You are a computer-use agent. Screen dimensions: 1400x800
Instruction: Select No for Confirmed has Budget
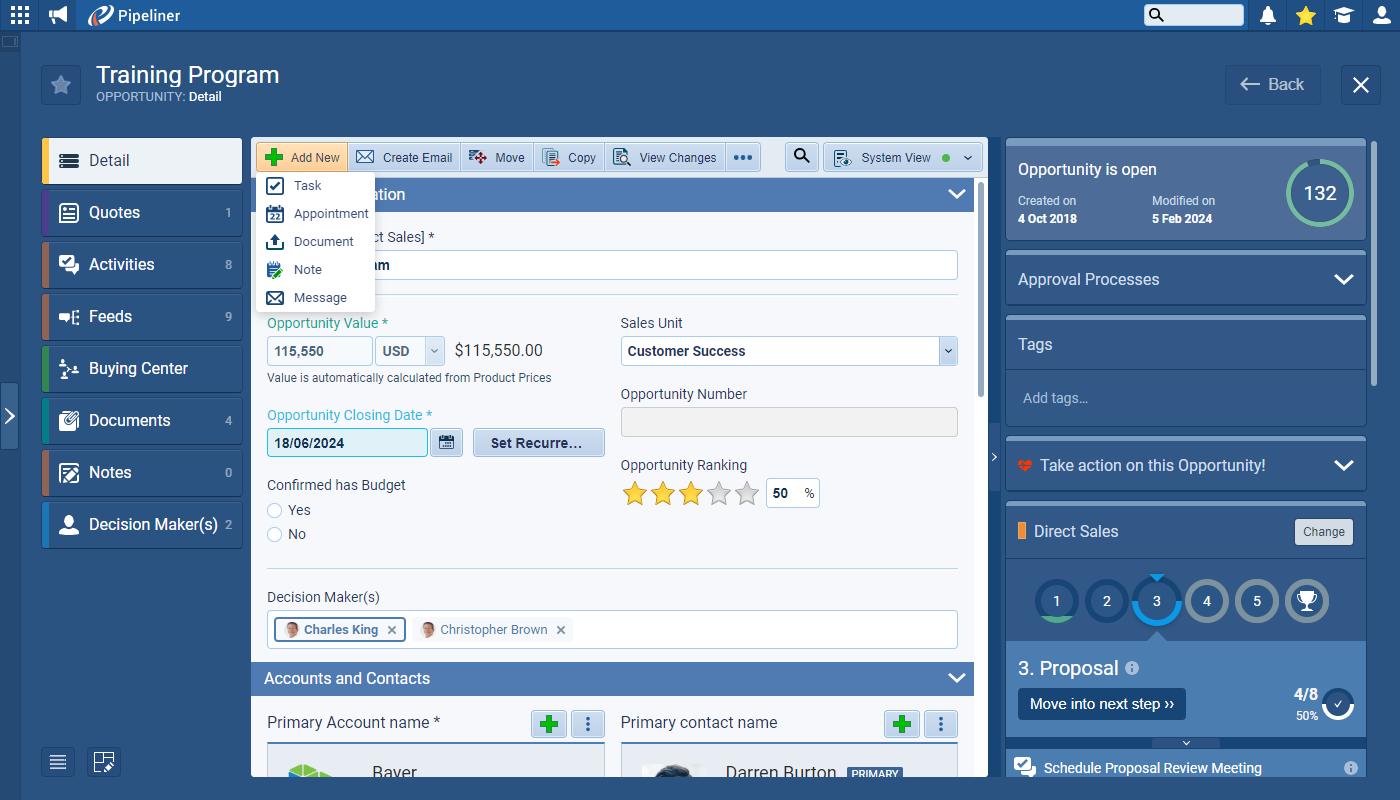point(275,534)
